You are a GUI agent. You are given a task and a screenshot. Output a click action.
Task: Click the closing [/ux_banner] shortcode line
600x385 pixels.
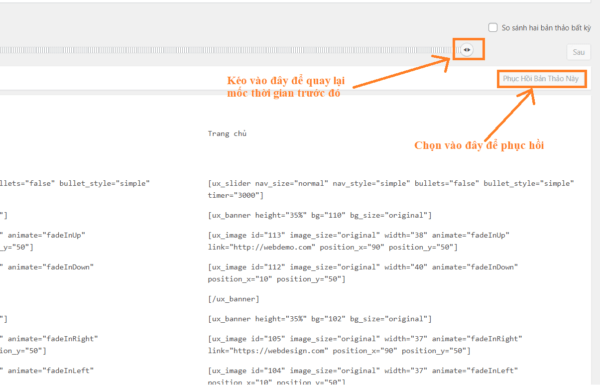point(233,299)
